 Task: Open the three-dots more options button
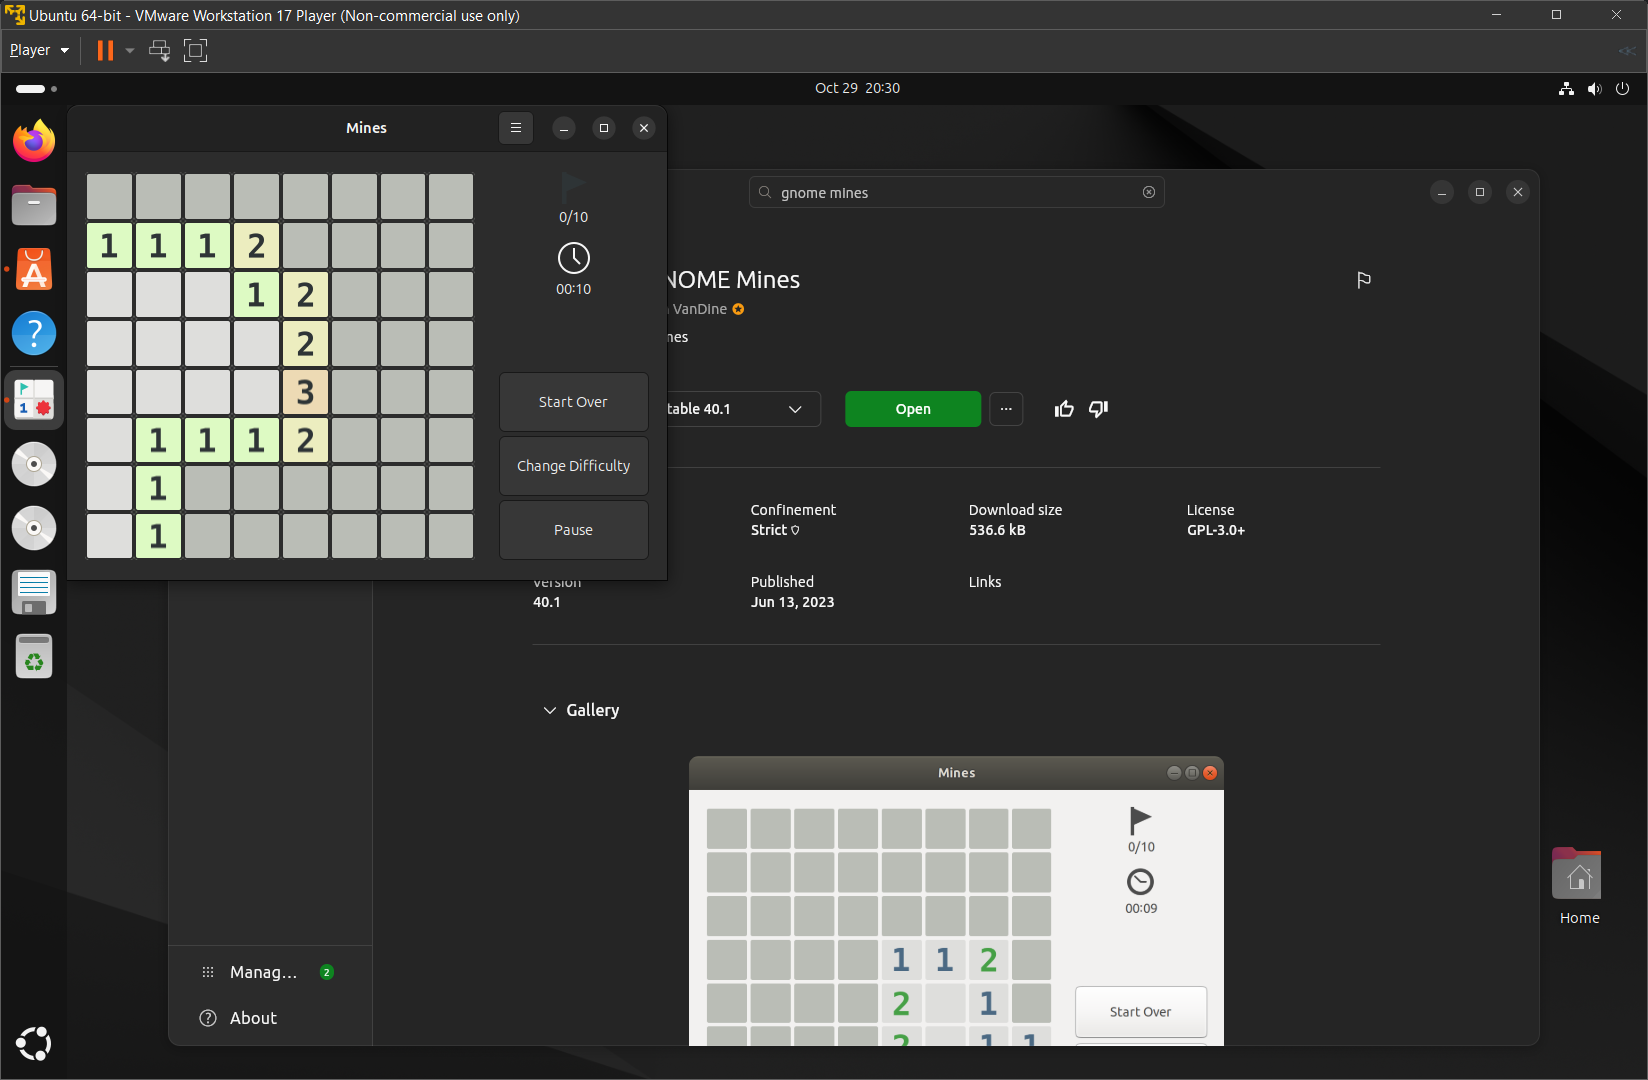(x=1006, y=409)
